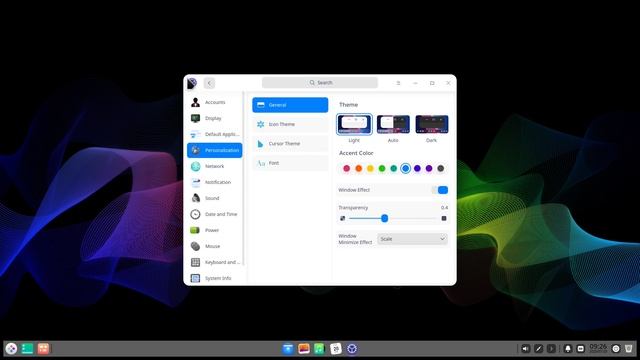Pick the selected blue accent color

coord(405,168)
